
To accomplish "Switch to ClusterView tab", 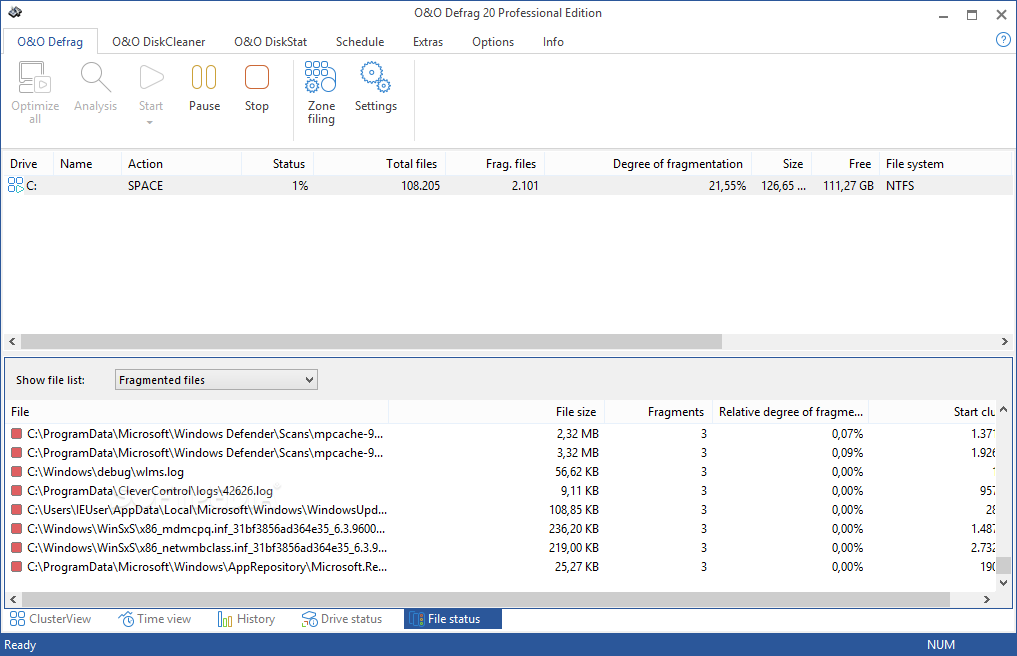I will [51, 619].
